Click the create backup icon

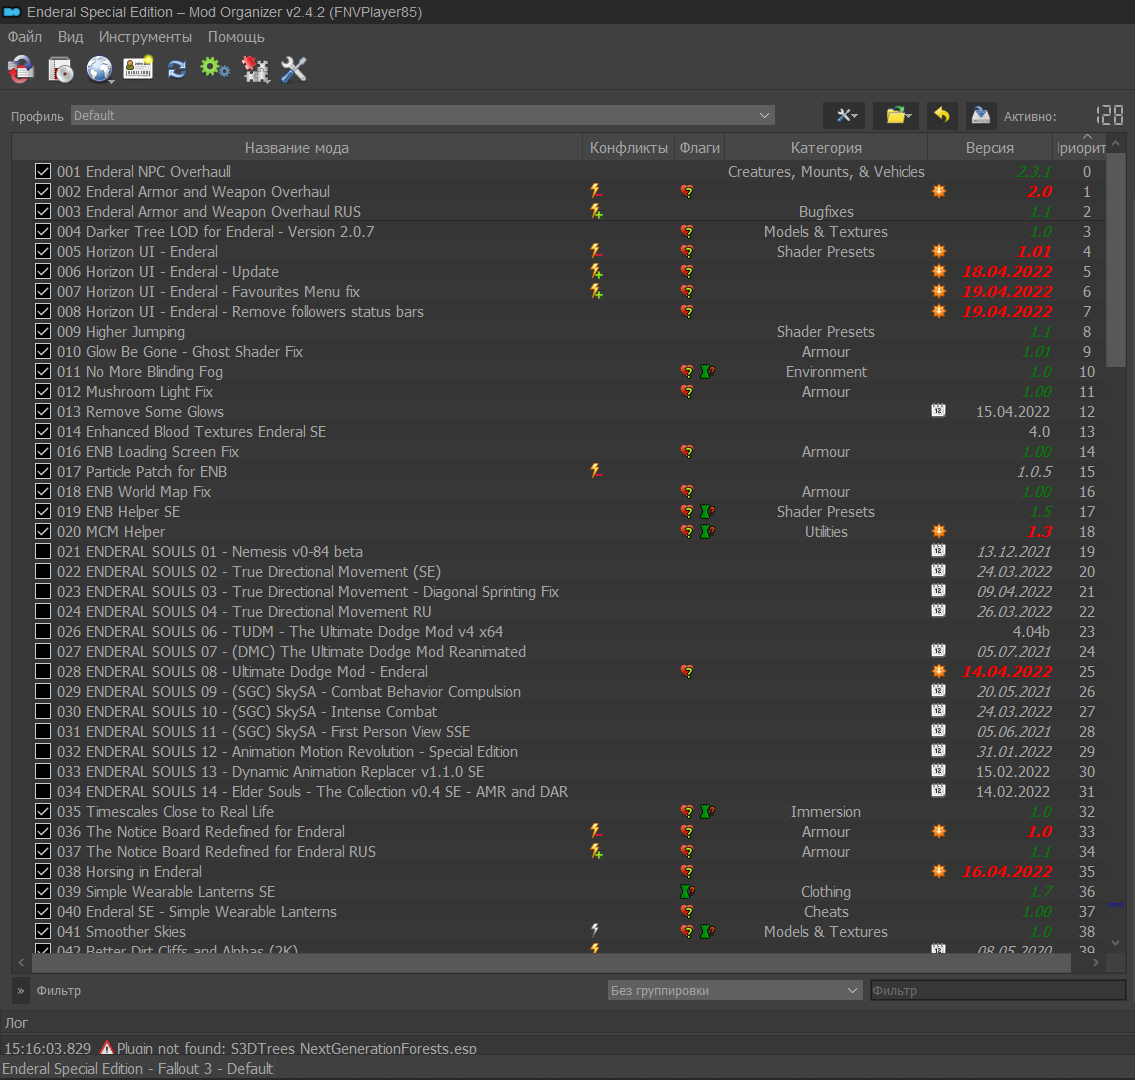[x=981, y=115]
